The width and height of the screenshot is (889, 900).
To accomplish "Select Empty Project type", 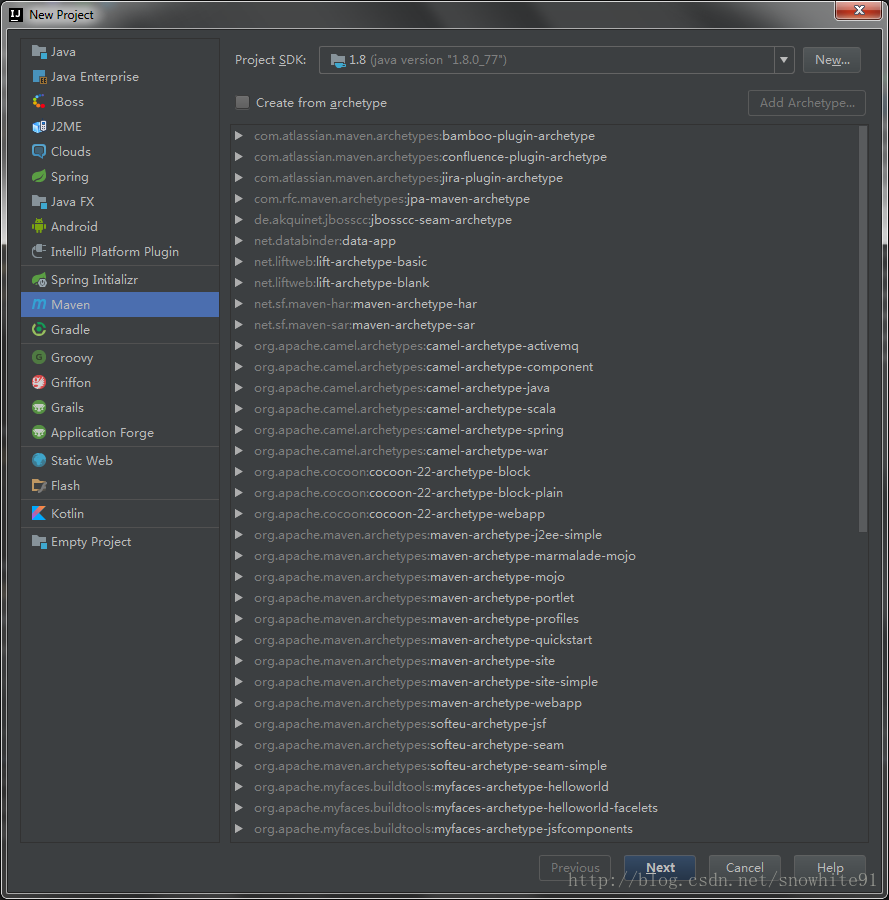I will point(120,541).
